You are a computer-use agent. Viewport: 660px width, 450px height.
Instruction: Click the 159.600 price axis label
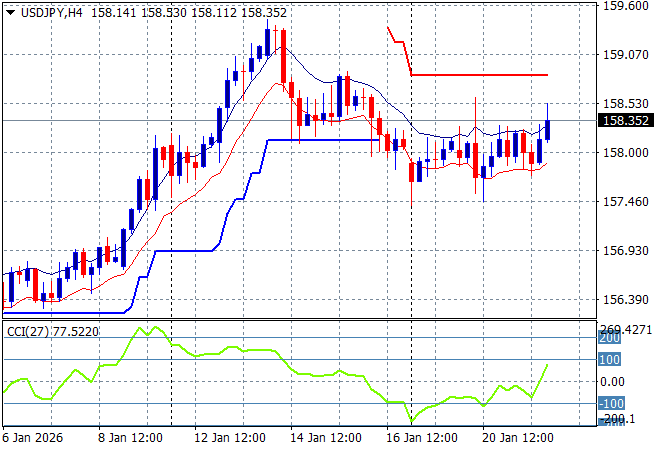[x=626, y=6]
